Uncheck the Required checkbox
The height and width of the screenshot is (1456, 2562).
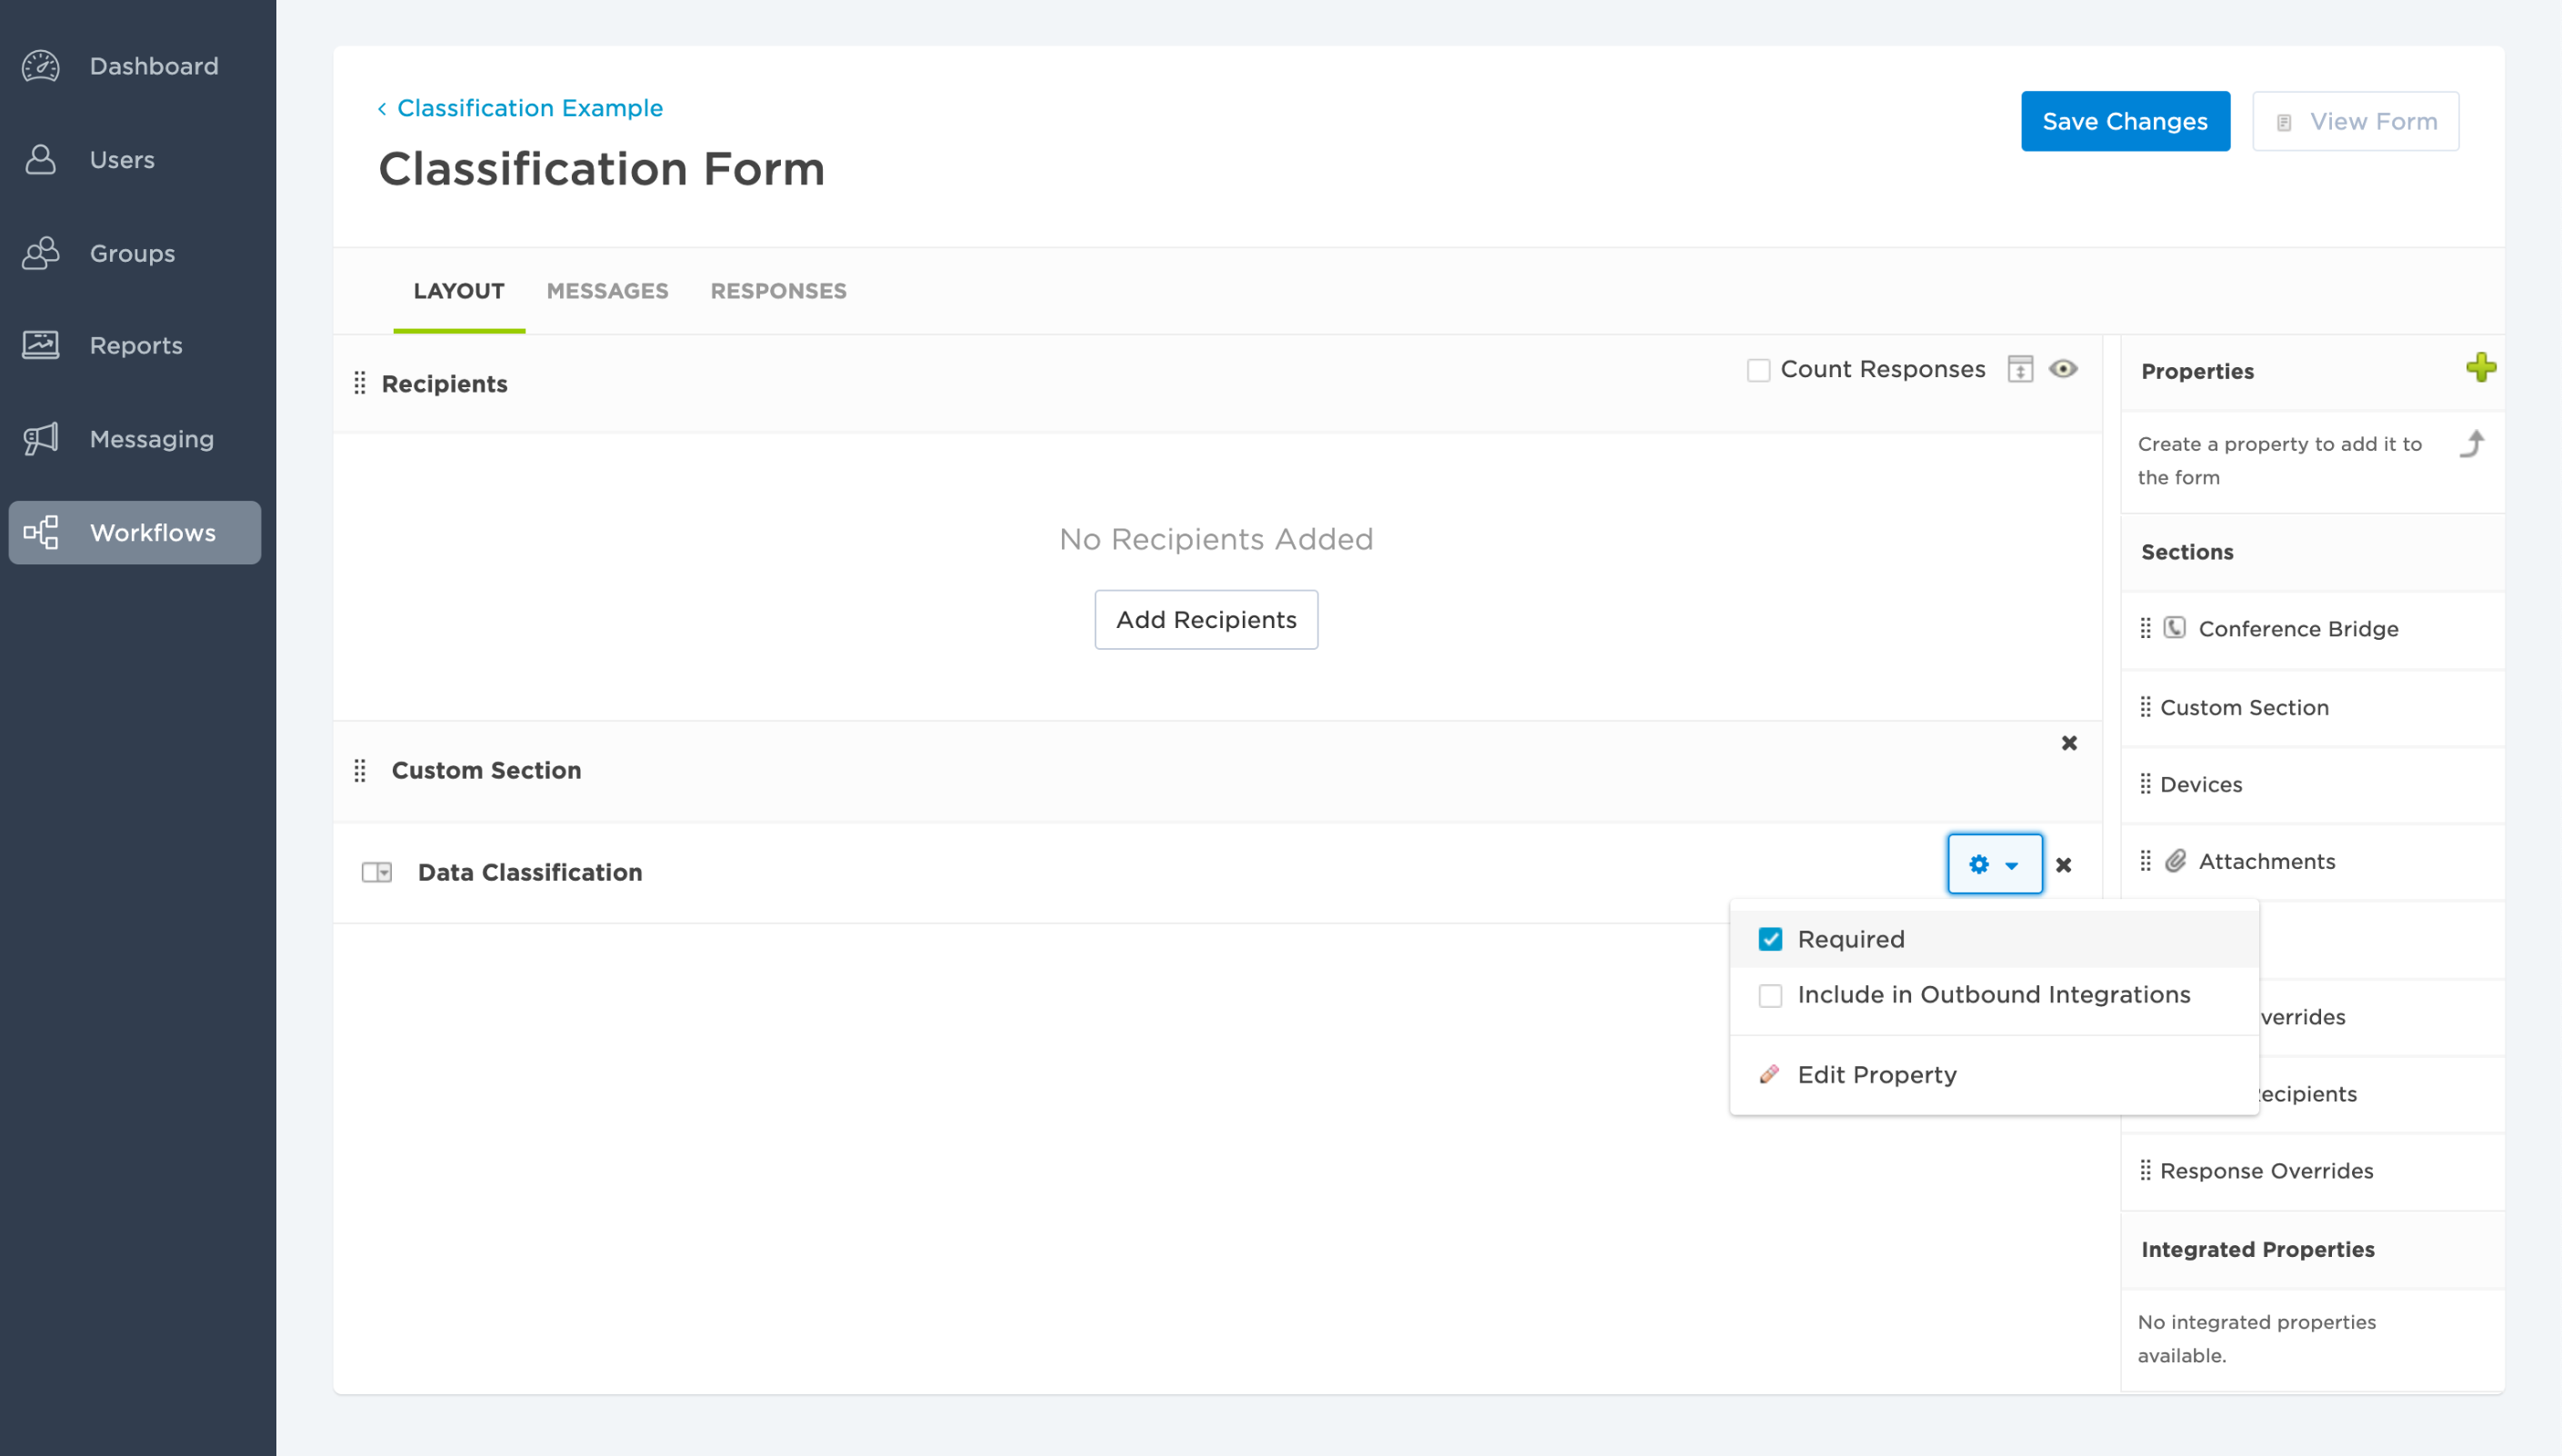(x=1770, y=939)
